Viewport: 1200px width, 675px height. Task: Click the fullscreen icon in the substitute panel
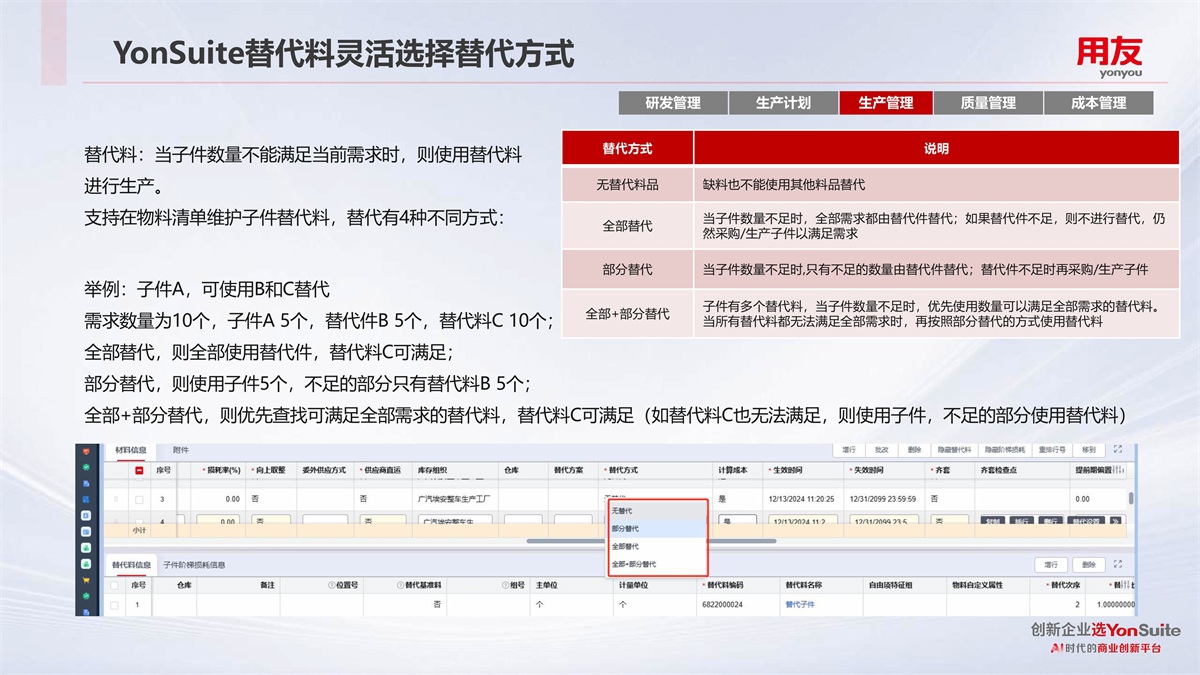[x=1118, y=564]
